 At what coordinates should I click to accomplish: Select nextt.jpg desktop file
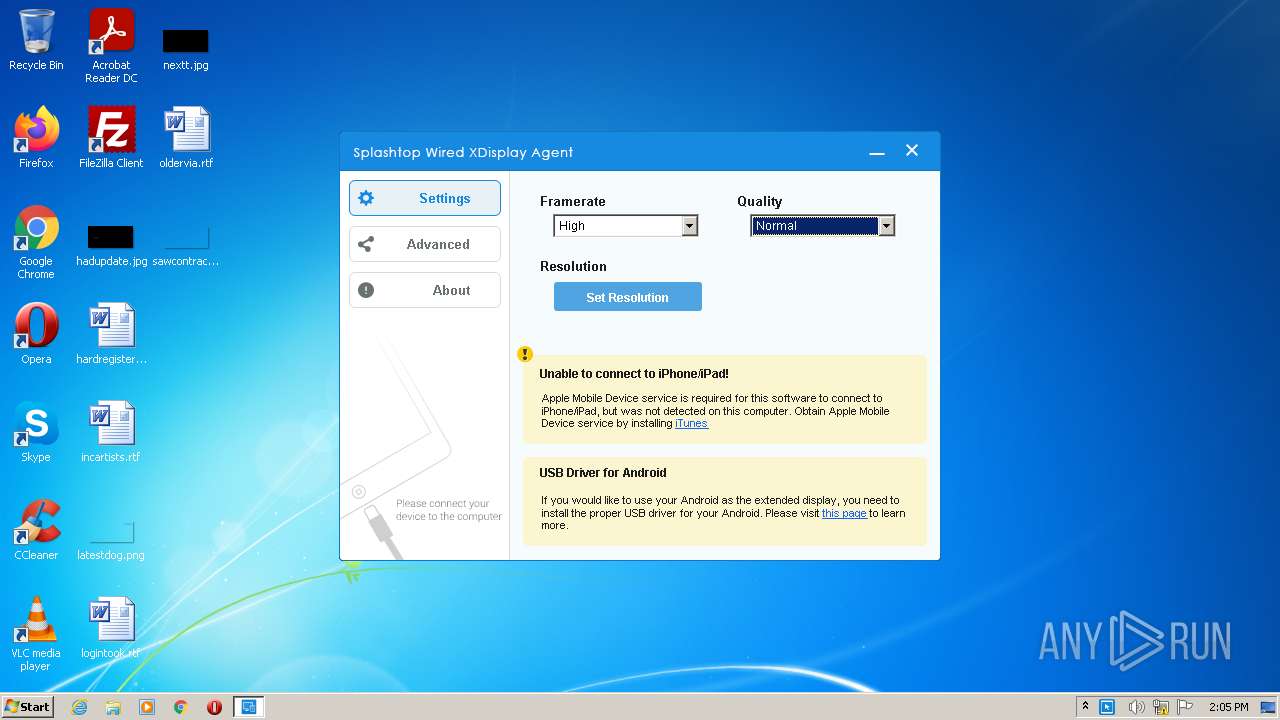186,47
